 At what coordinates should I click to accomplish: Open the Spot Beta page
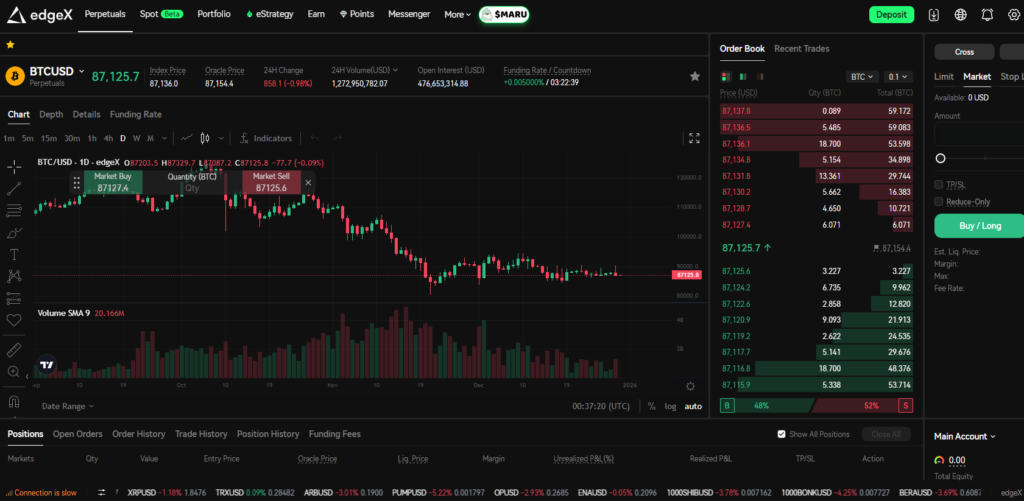pyautogui.click(x=161, y=14)
